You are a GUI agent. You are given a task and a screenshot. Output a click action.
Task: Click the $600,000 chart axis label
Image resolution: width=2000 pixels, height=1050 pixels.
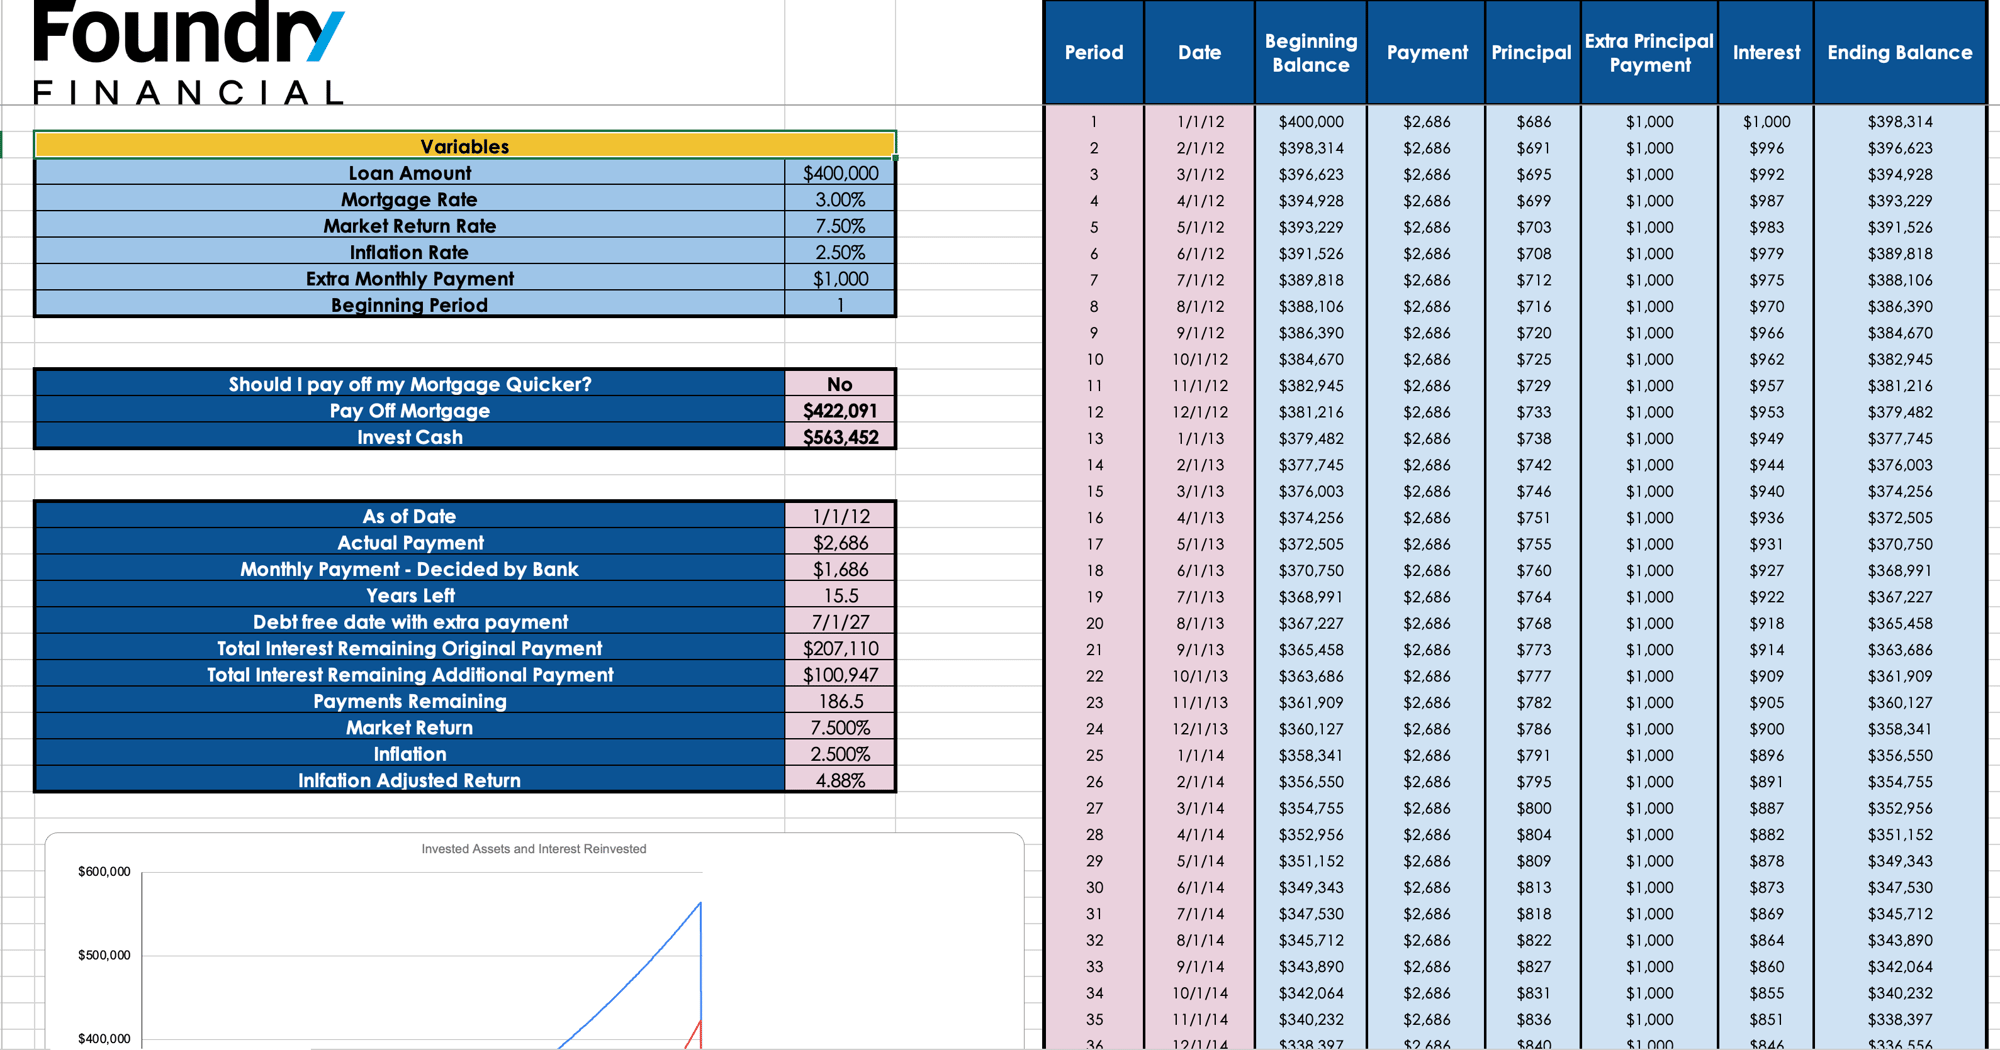[104, 872]
